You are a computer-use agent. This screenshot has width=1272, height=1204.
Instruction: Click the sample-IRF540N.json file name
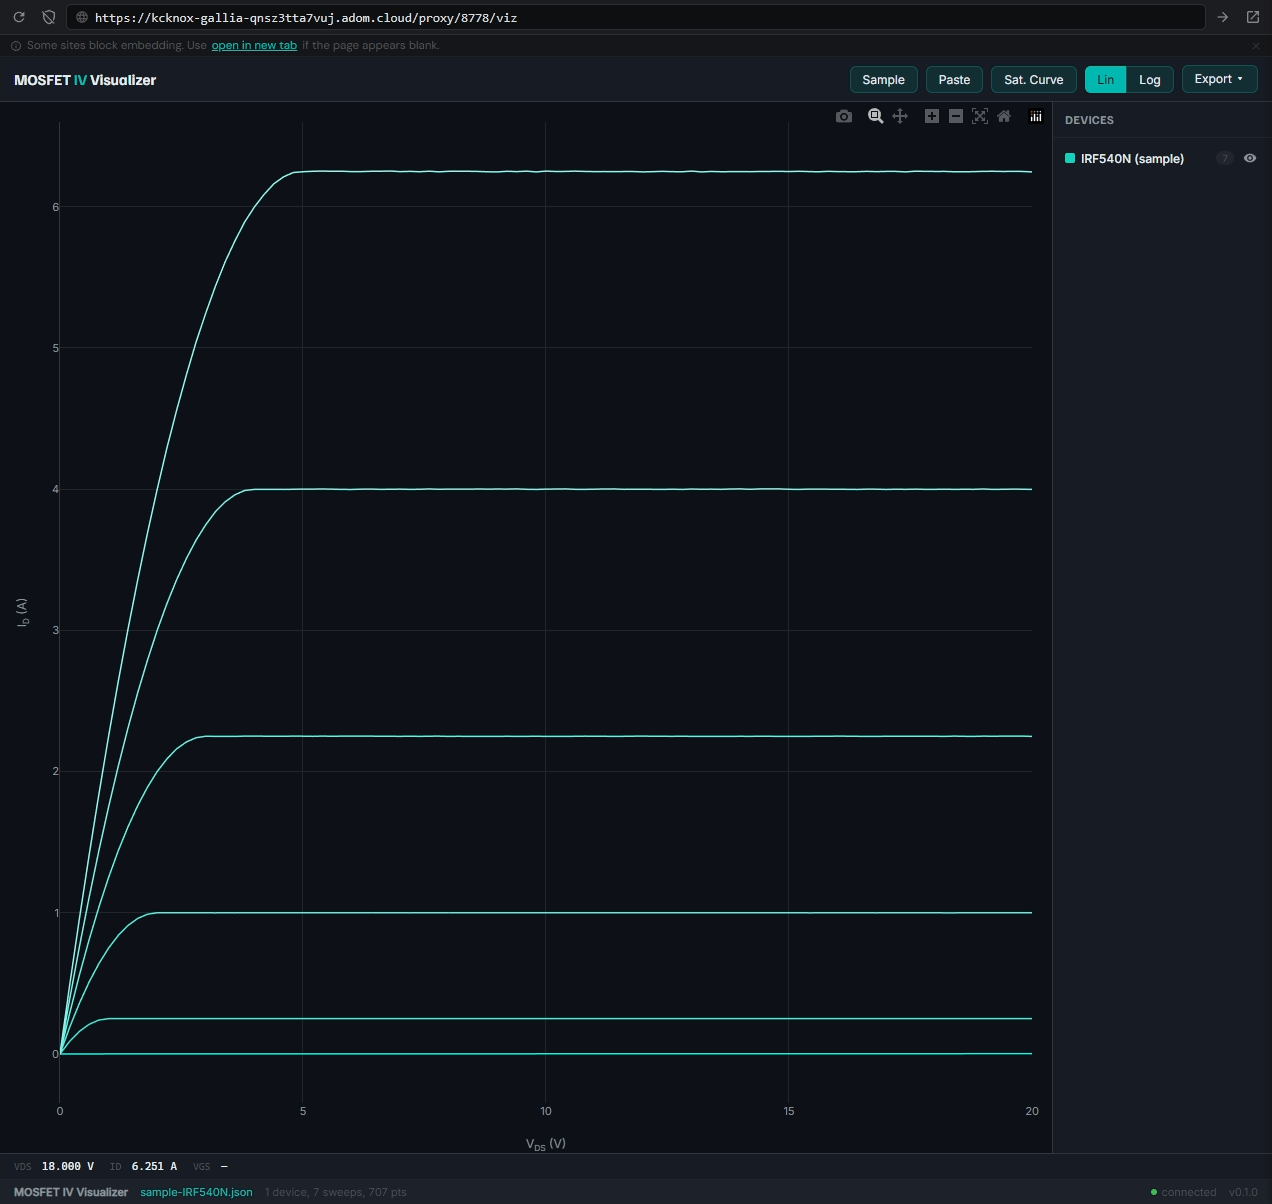tap(196, 1192)
